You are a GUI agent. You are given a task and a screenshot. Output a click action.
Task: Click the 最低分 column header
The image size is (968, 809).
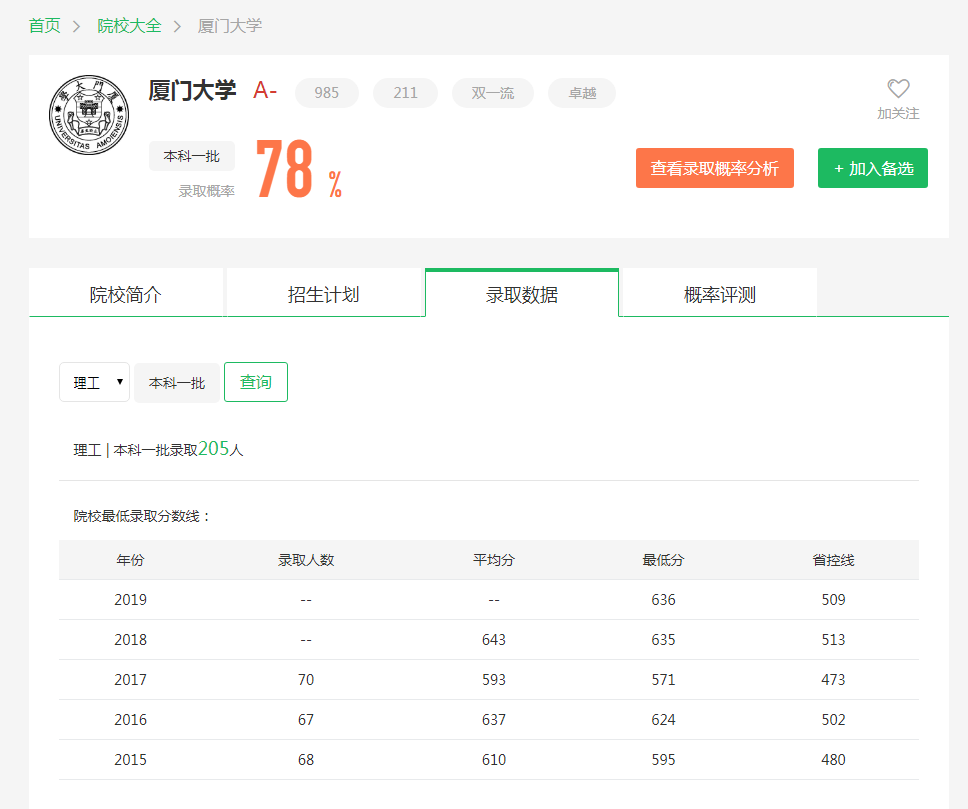(x=663, y=560)
